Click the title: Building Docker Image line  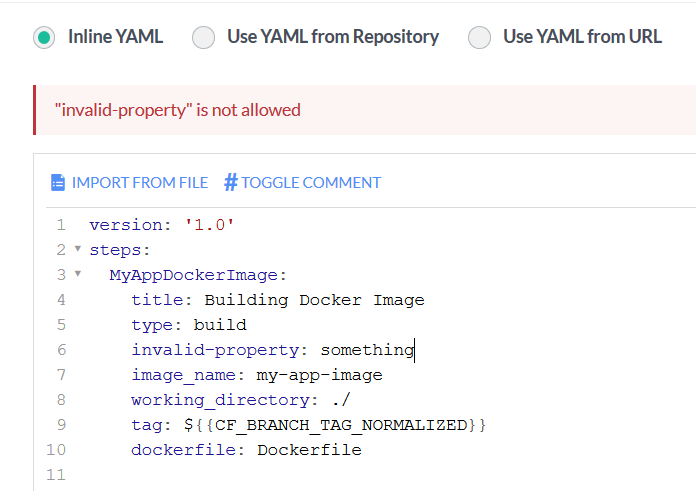click(277, 300)
